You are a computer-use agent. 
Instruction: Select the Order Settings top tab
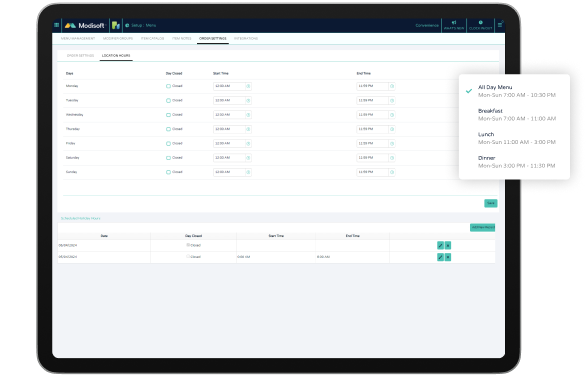coord(213,39)
